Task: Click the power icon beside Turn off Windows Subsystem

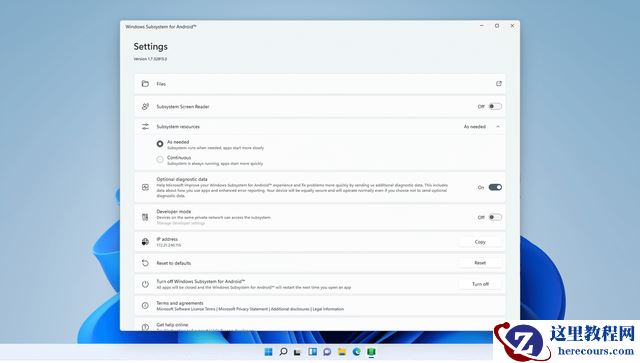Action: tap(145, 284)
